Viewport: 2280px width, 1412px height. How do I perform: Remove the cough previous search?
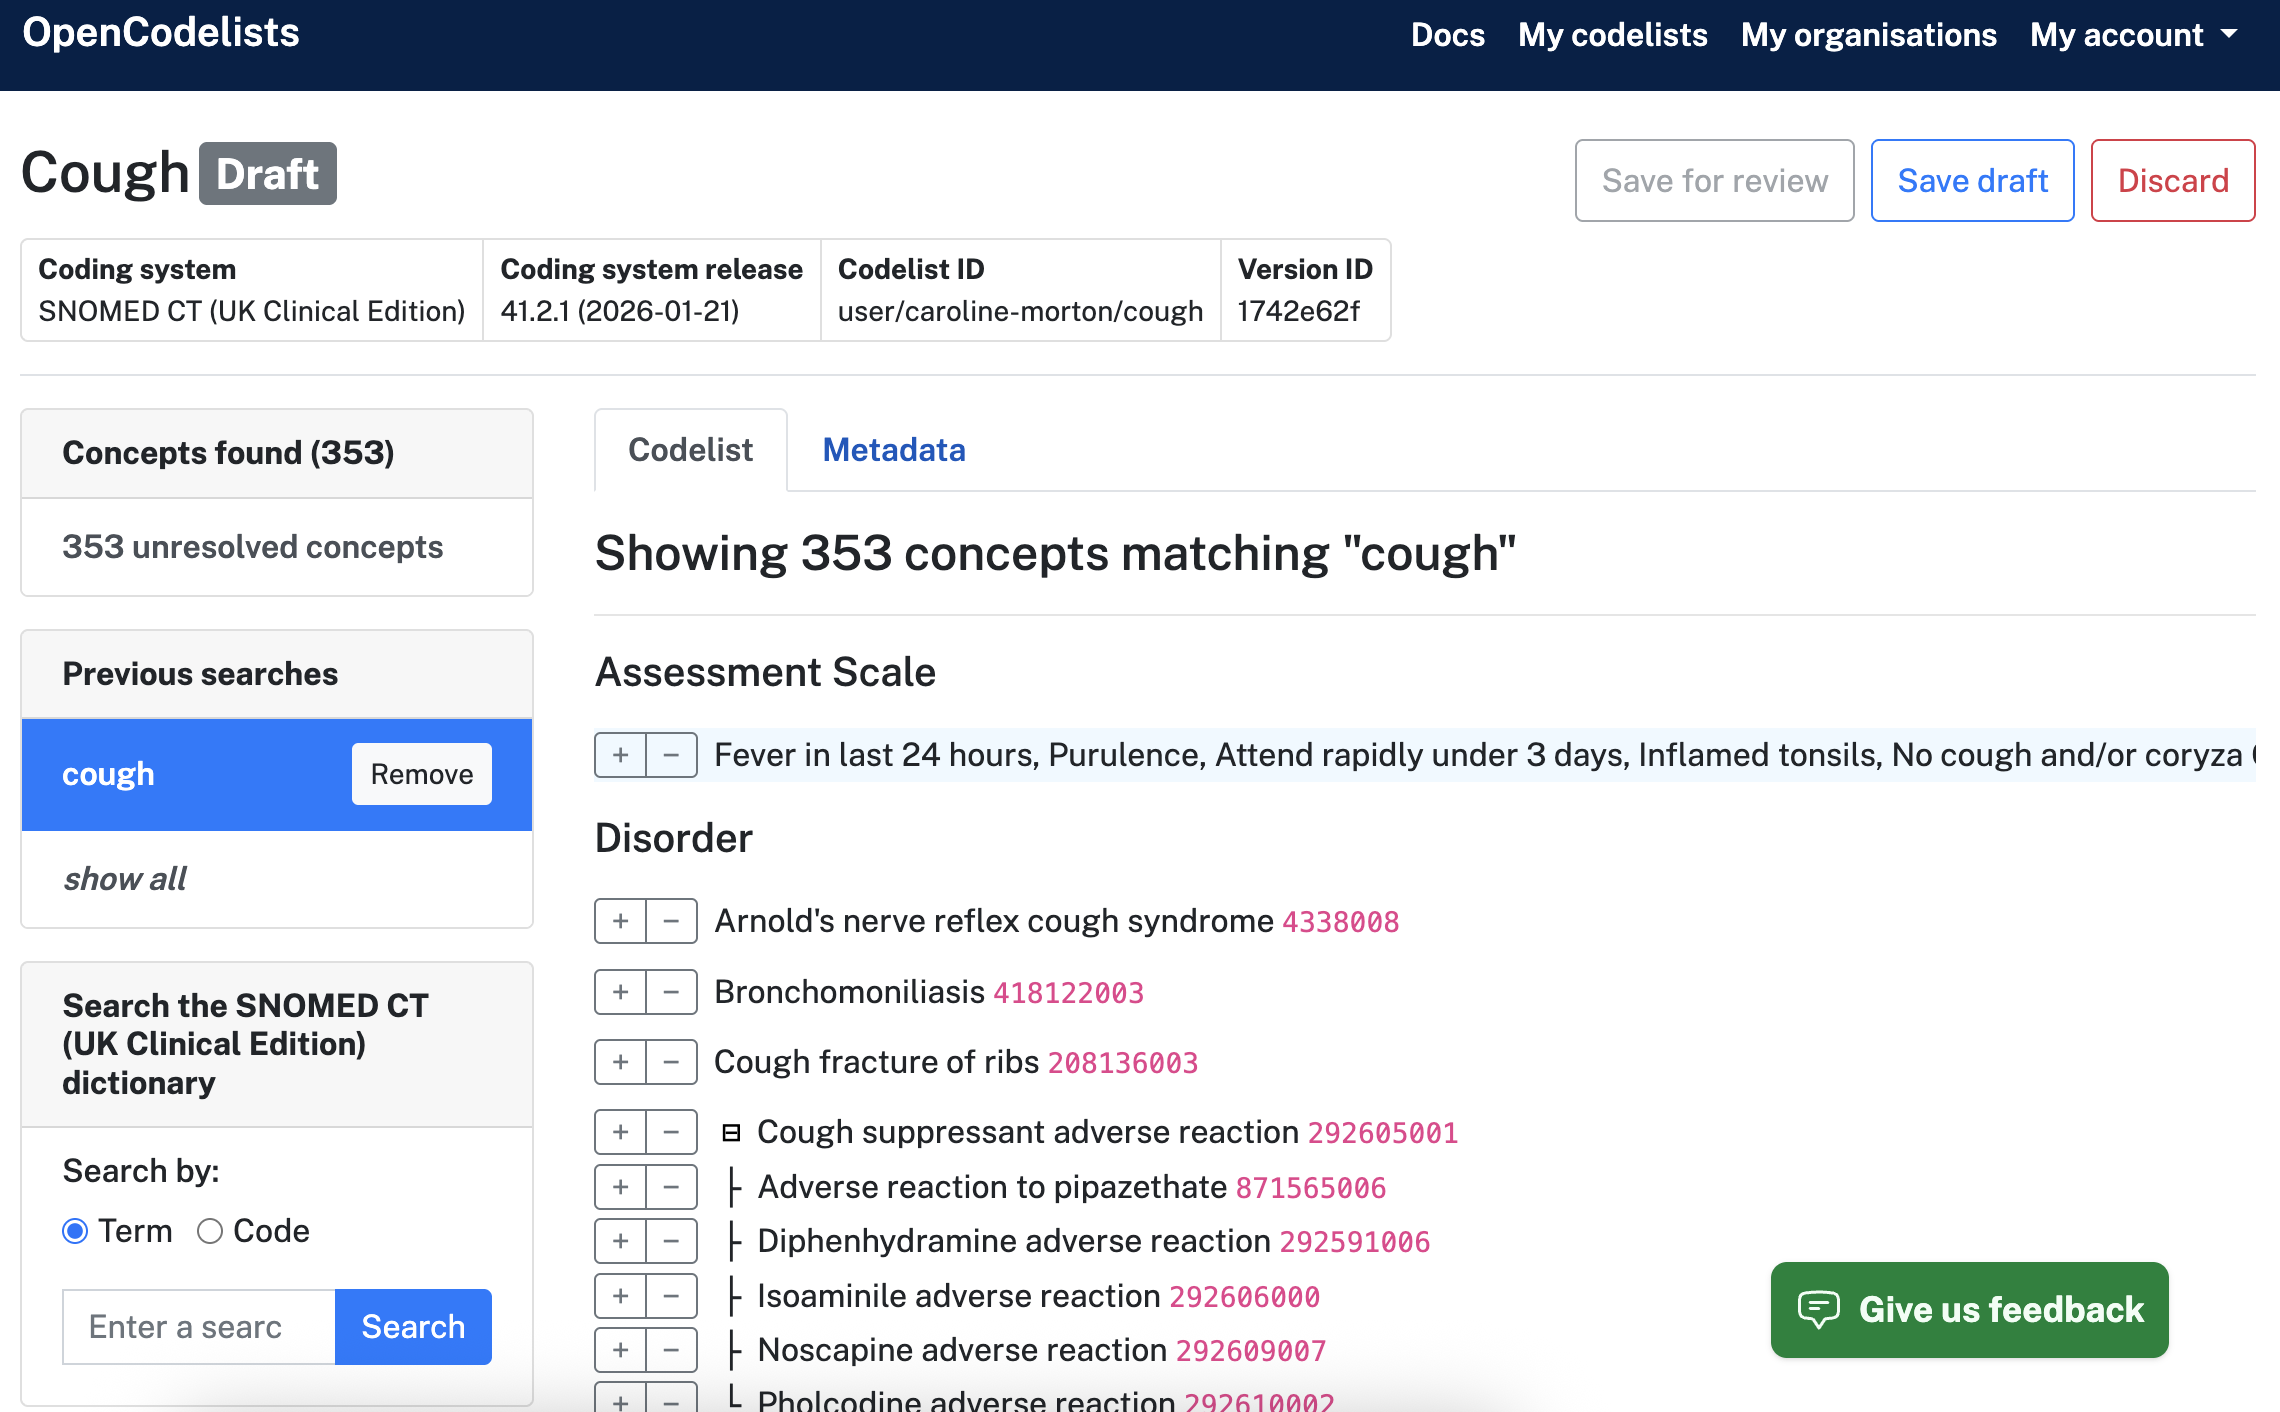[421, 774]
